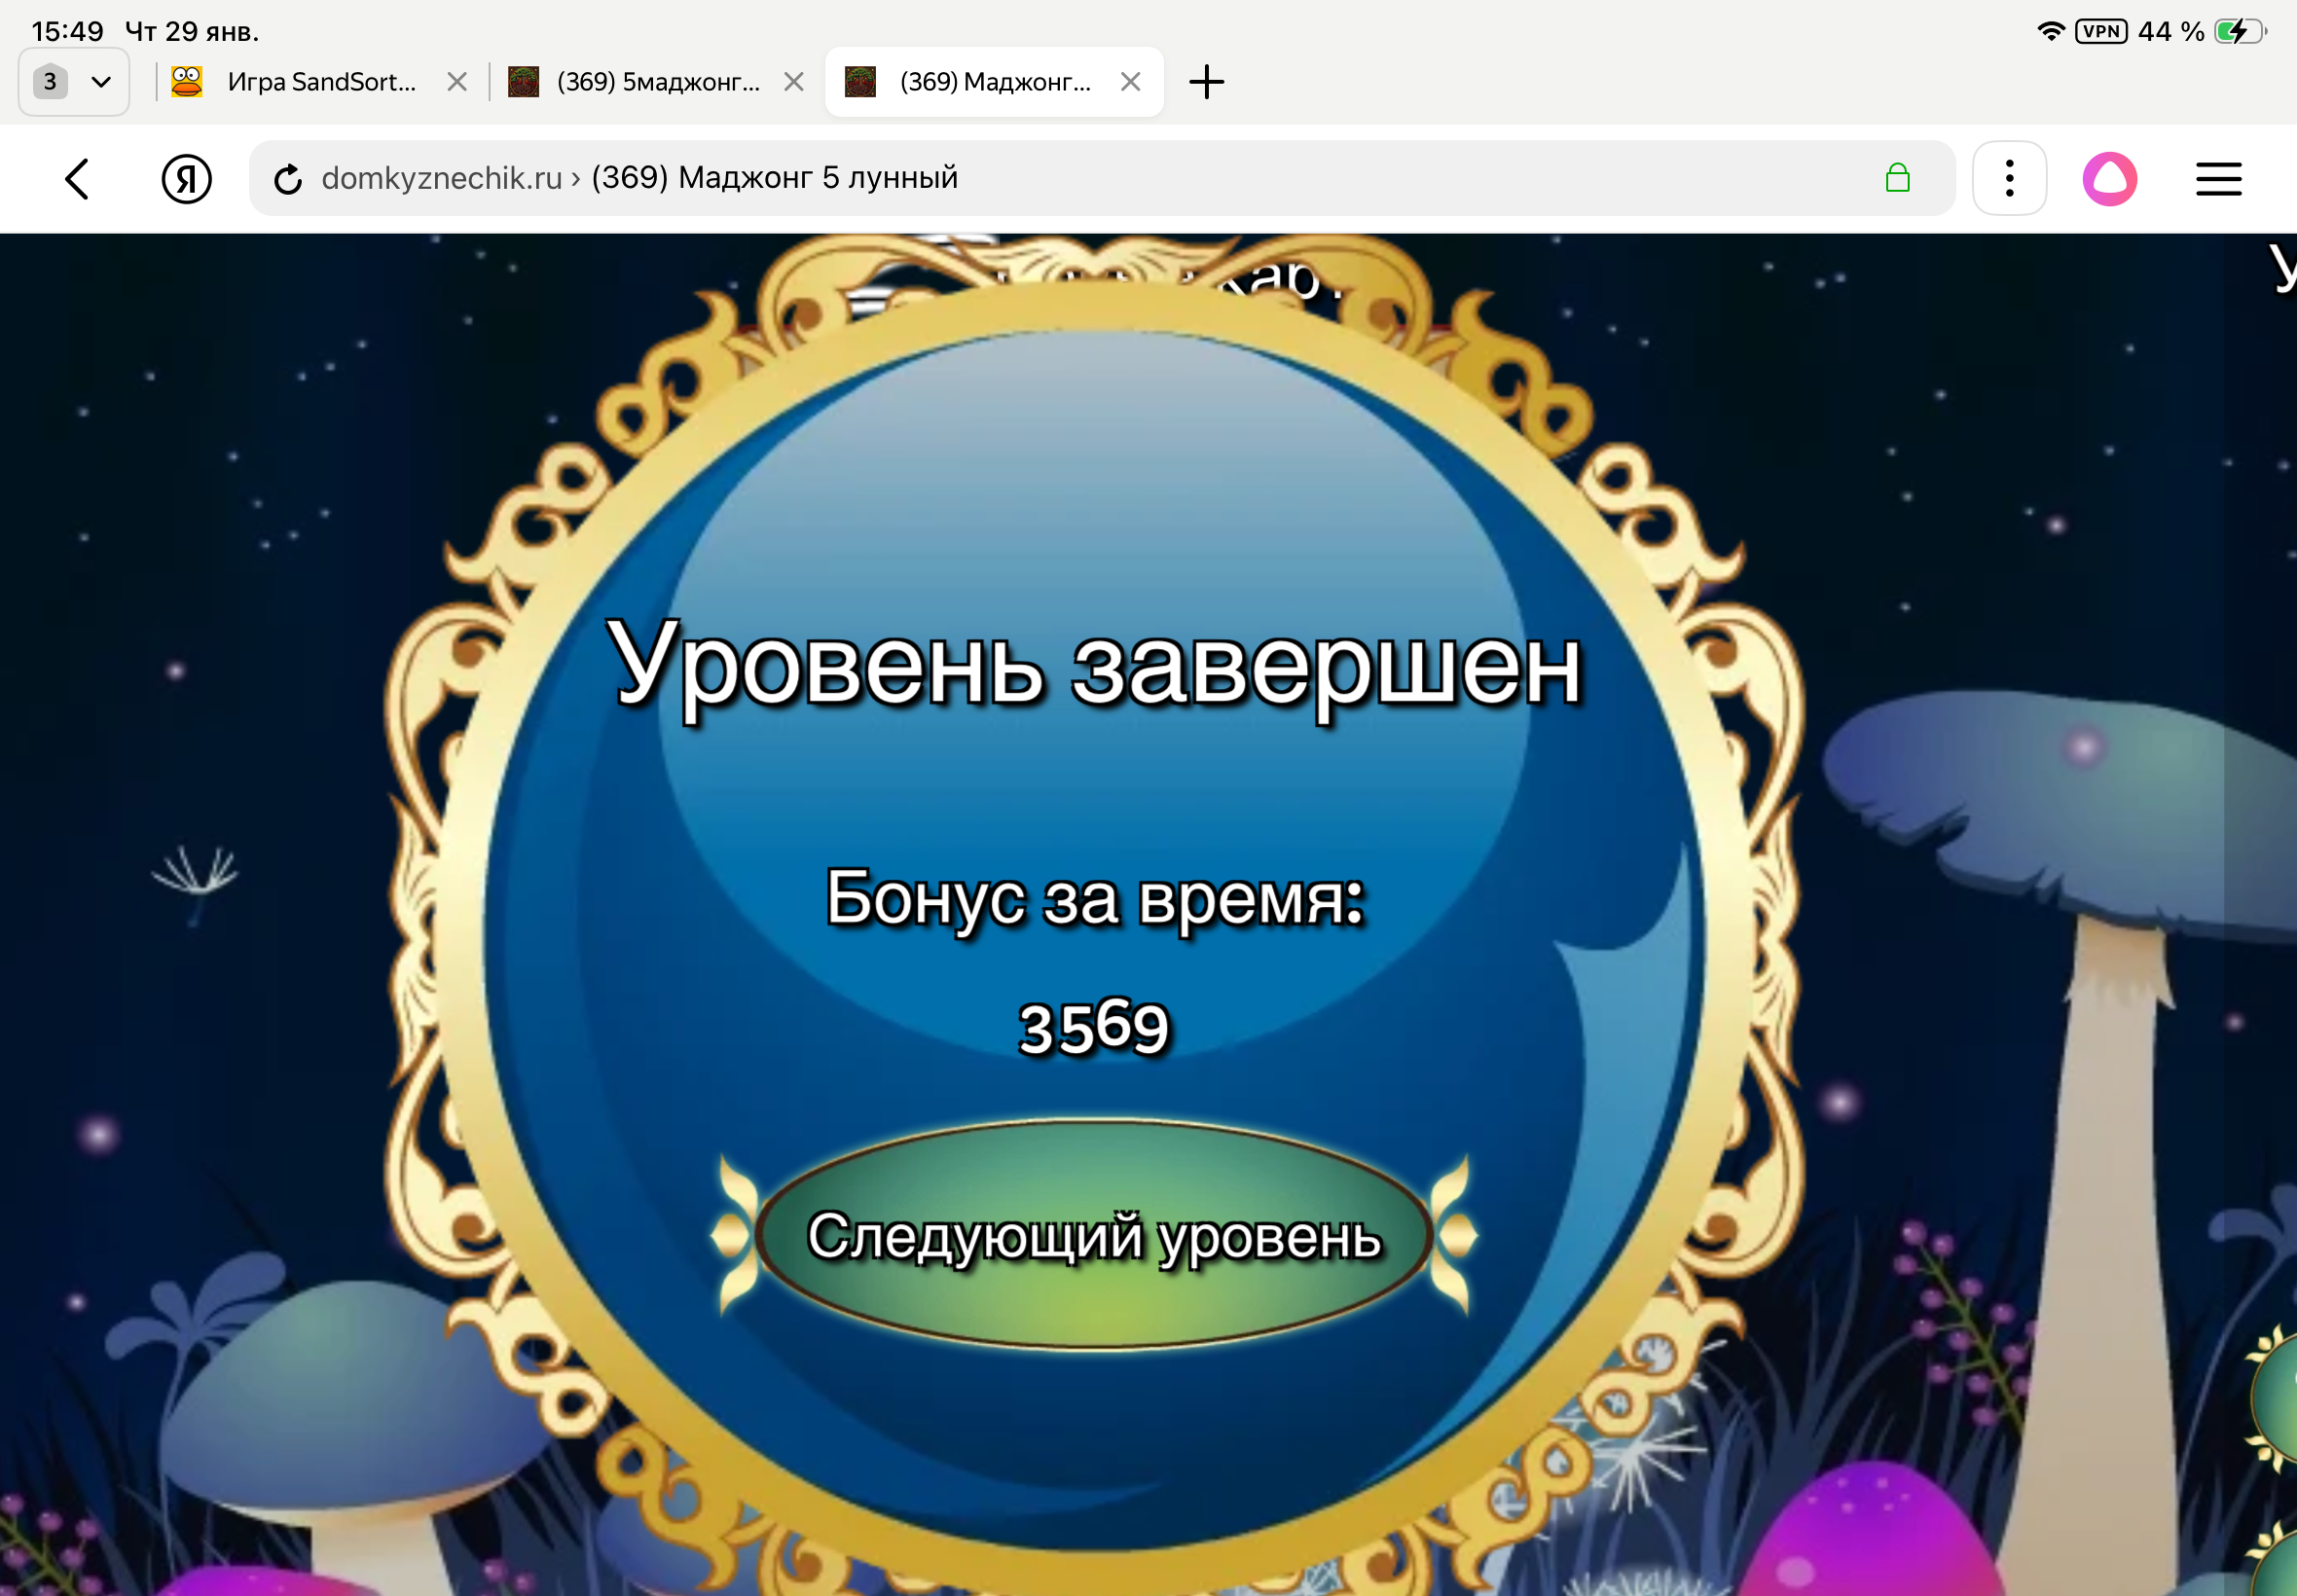
Task: Click the Yandex search logo
Action: pyautogui.click(x=186, y=178)
